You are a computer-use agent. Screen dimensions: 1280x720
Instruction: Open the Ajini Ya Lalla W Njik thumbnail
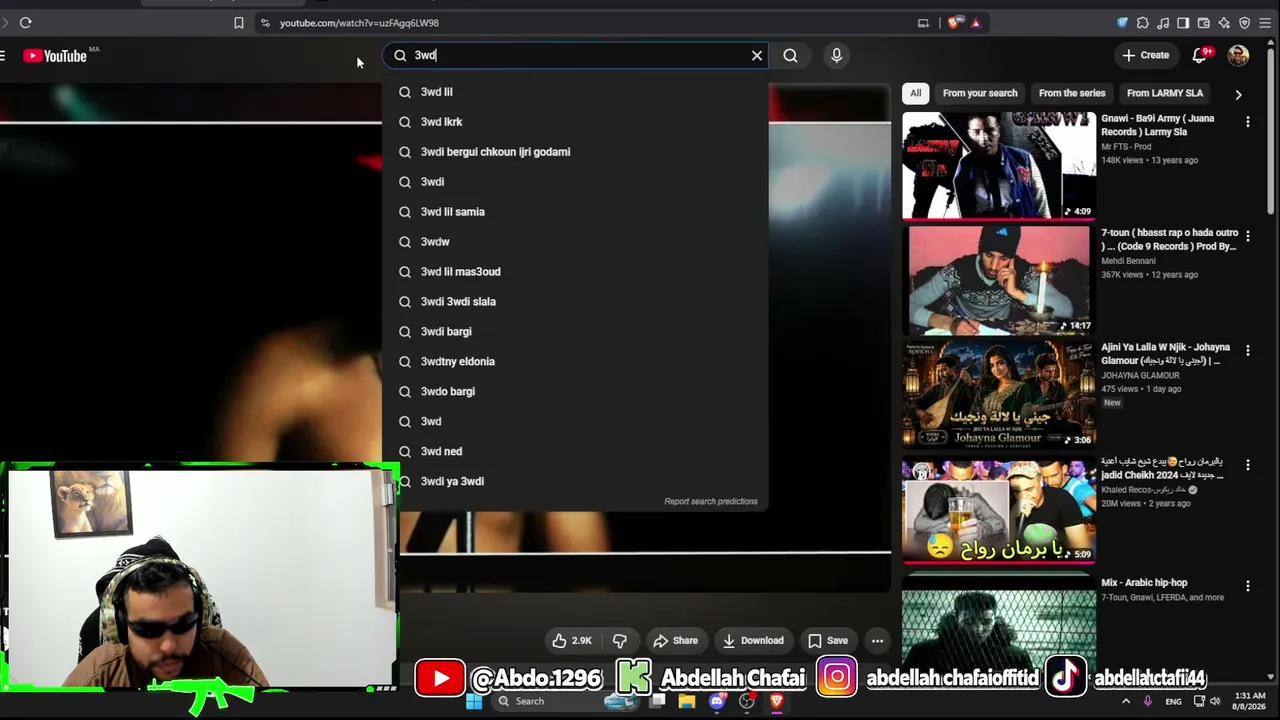click(999, 394)
